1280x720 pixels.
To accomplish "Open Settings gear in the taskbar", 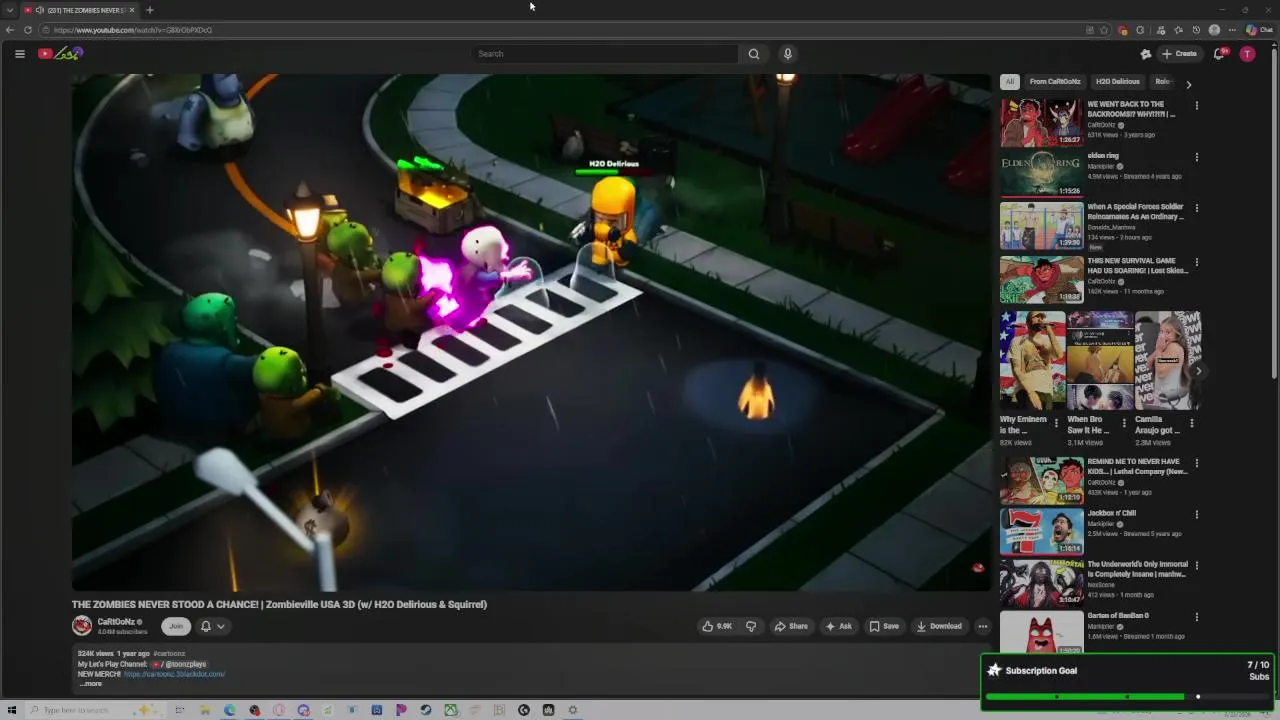I will tap(573, 710).
